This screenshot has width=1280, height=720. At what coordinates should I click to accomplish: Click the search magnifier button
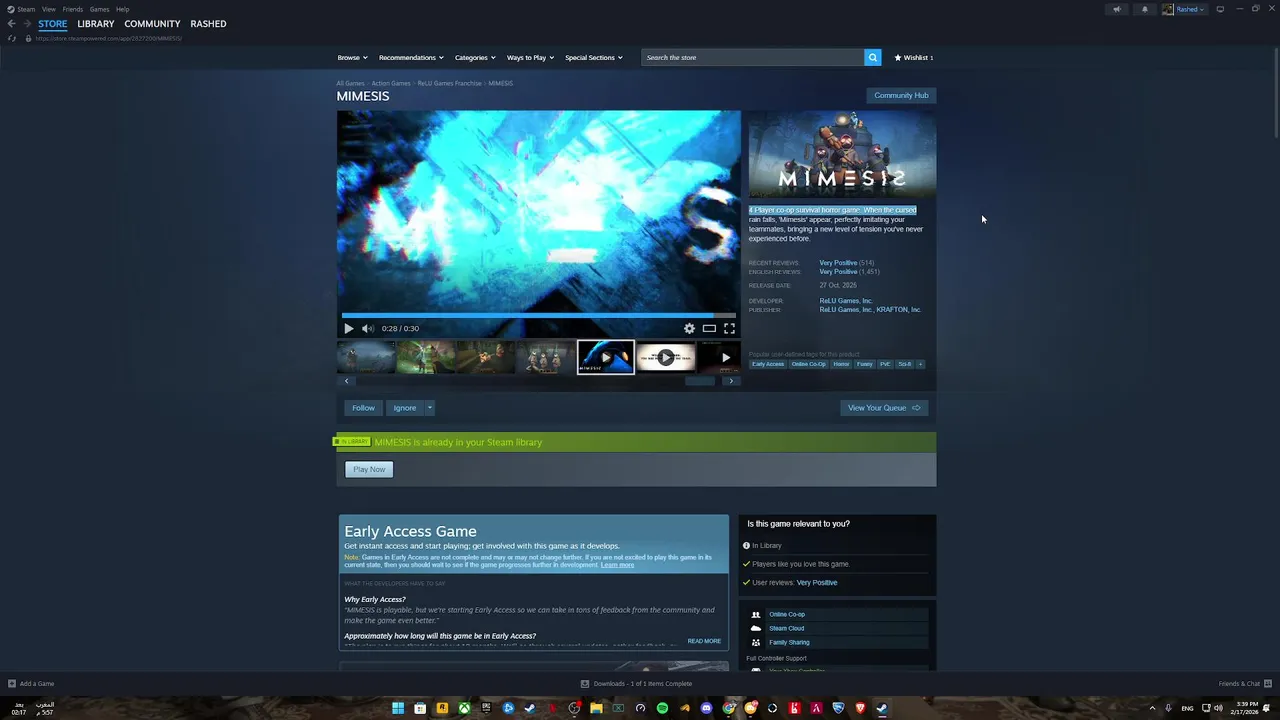tap(873, 57)
